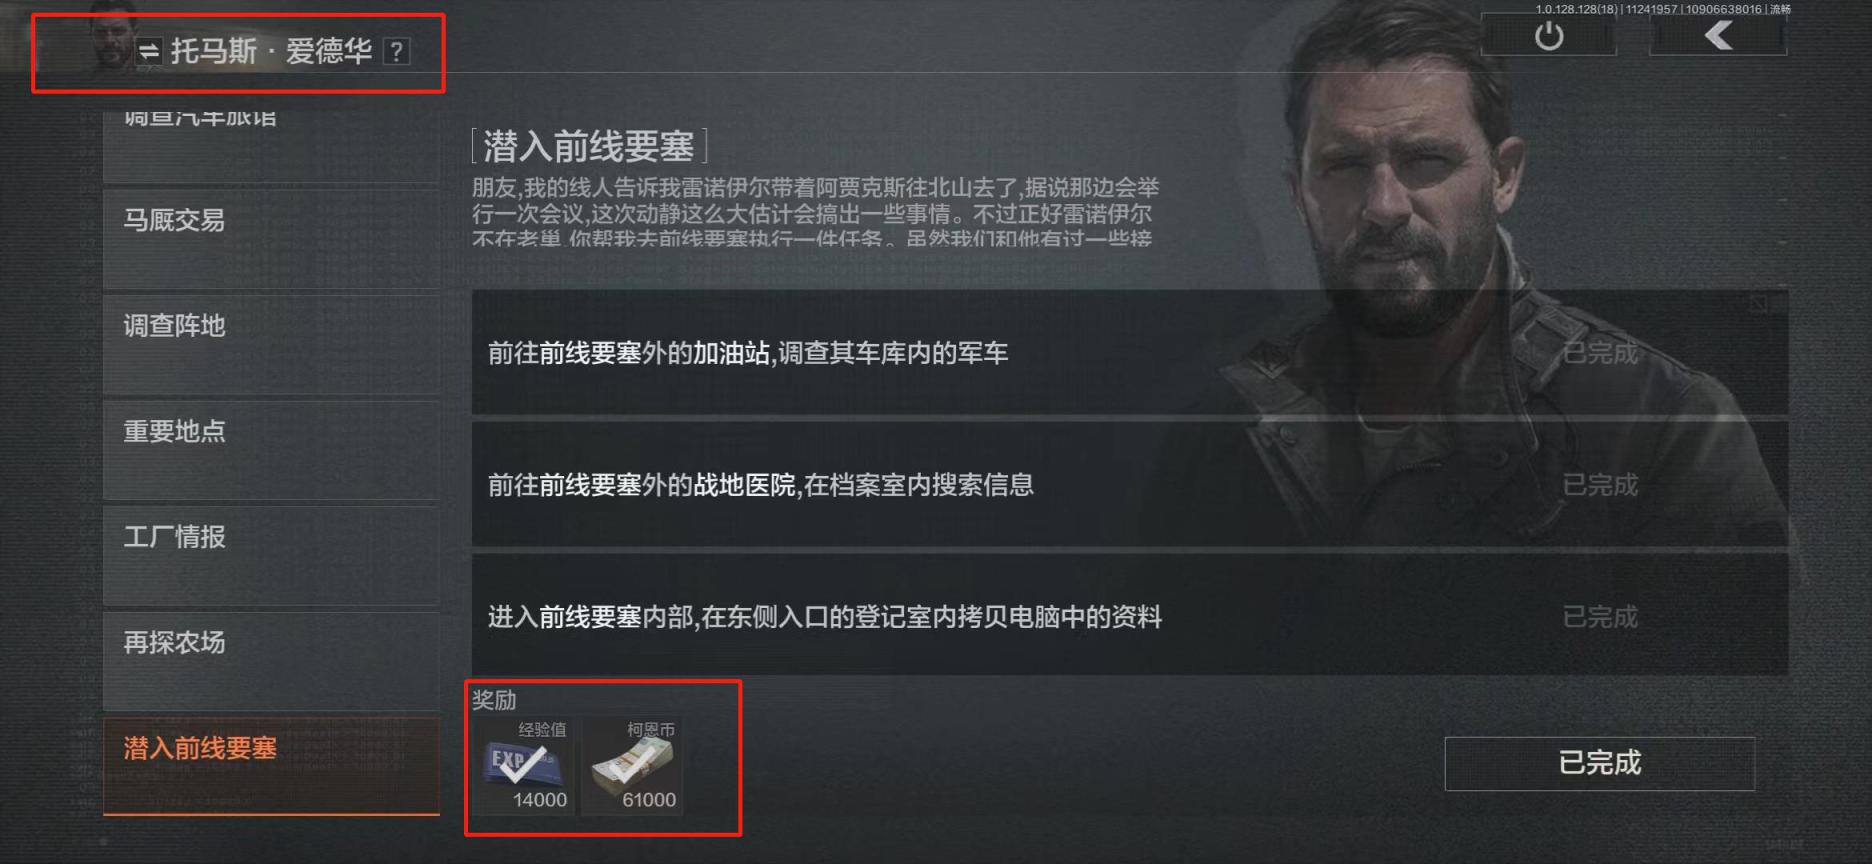Click the switch-character swap arrows icon
Image resolution: width=1872 pixels, height=864 pixels.
pos(149,51)
